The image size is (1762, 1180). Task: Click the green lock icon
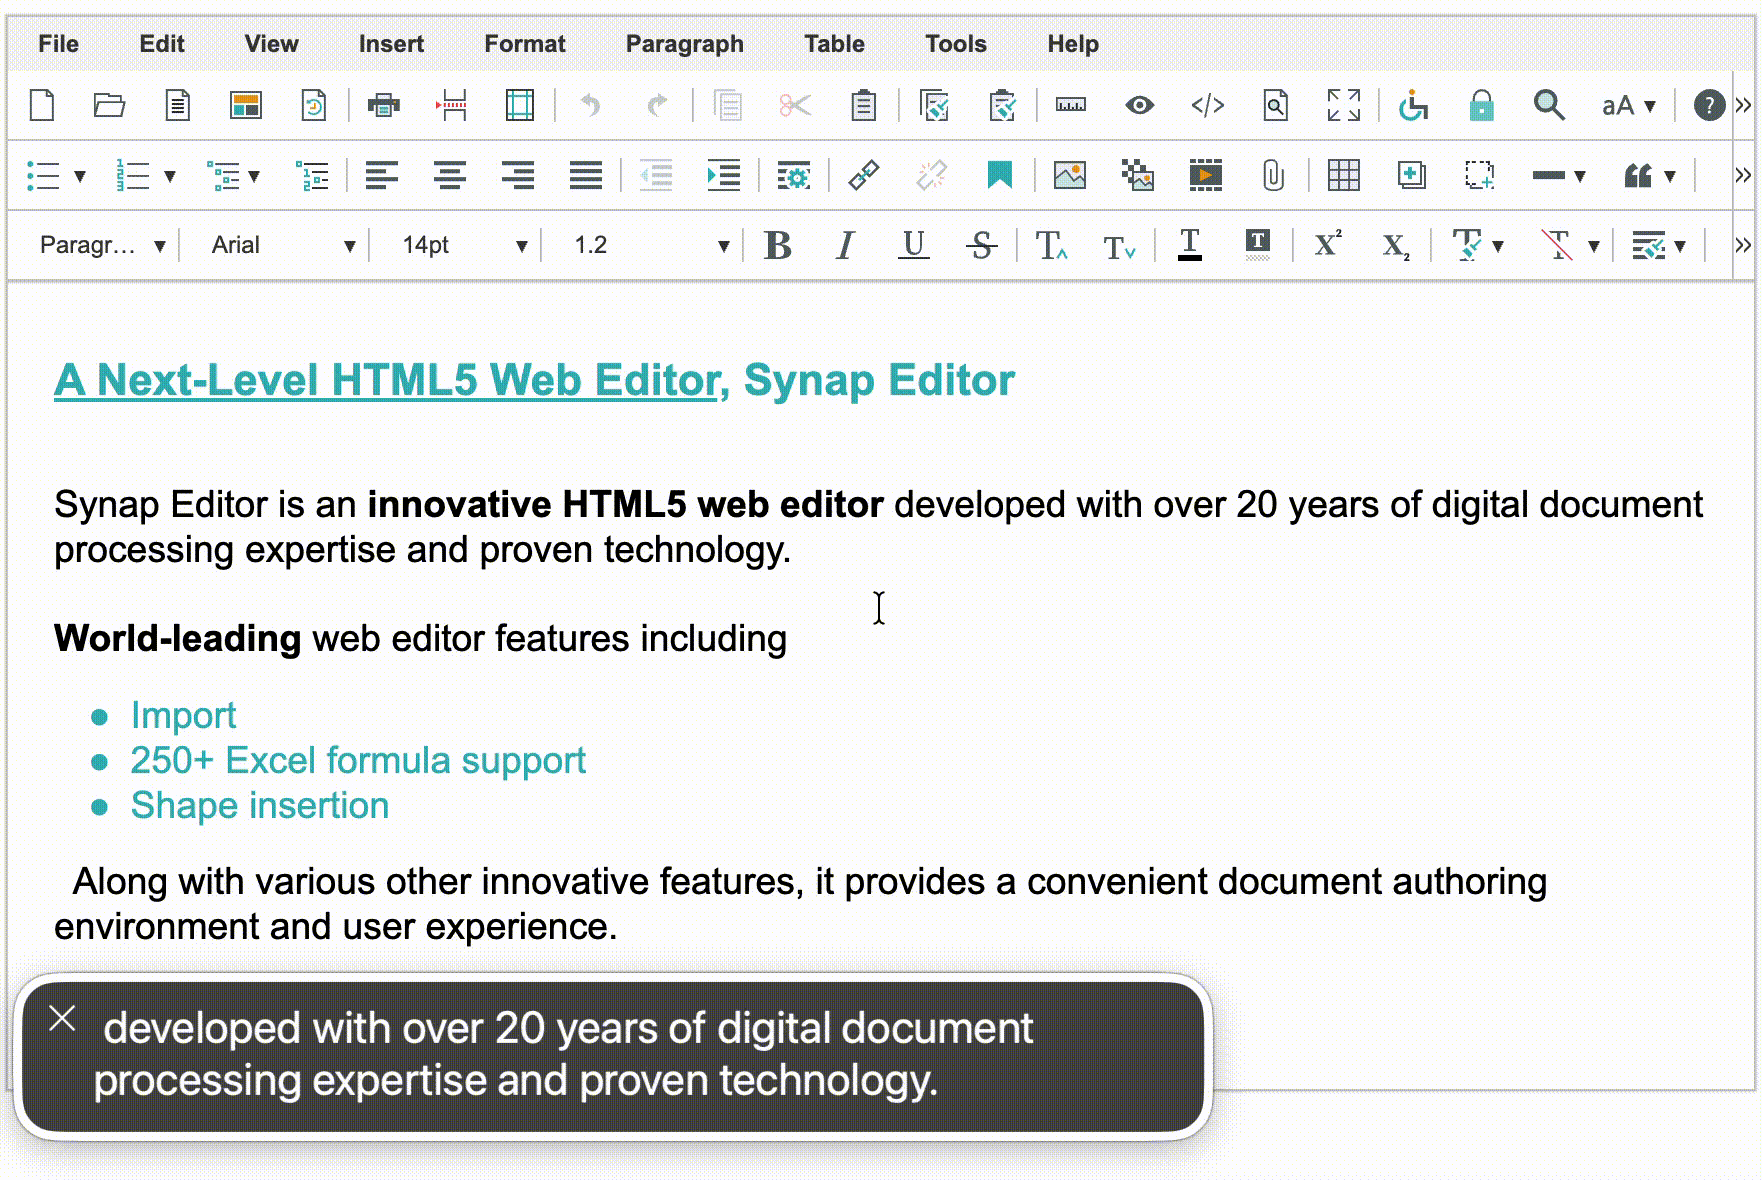coord(1481,105)
